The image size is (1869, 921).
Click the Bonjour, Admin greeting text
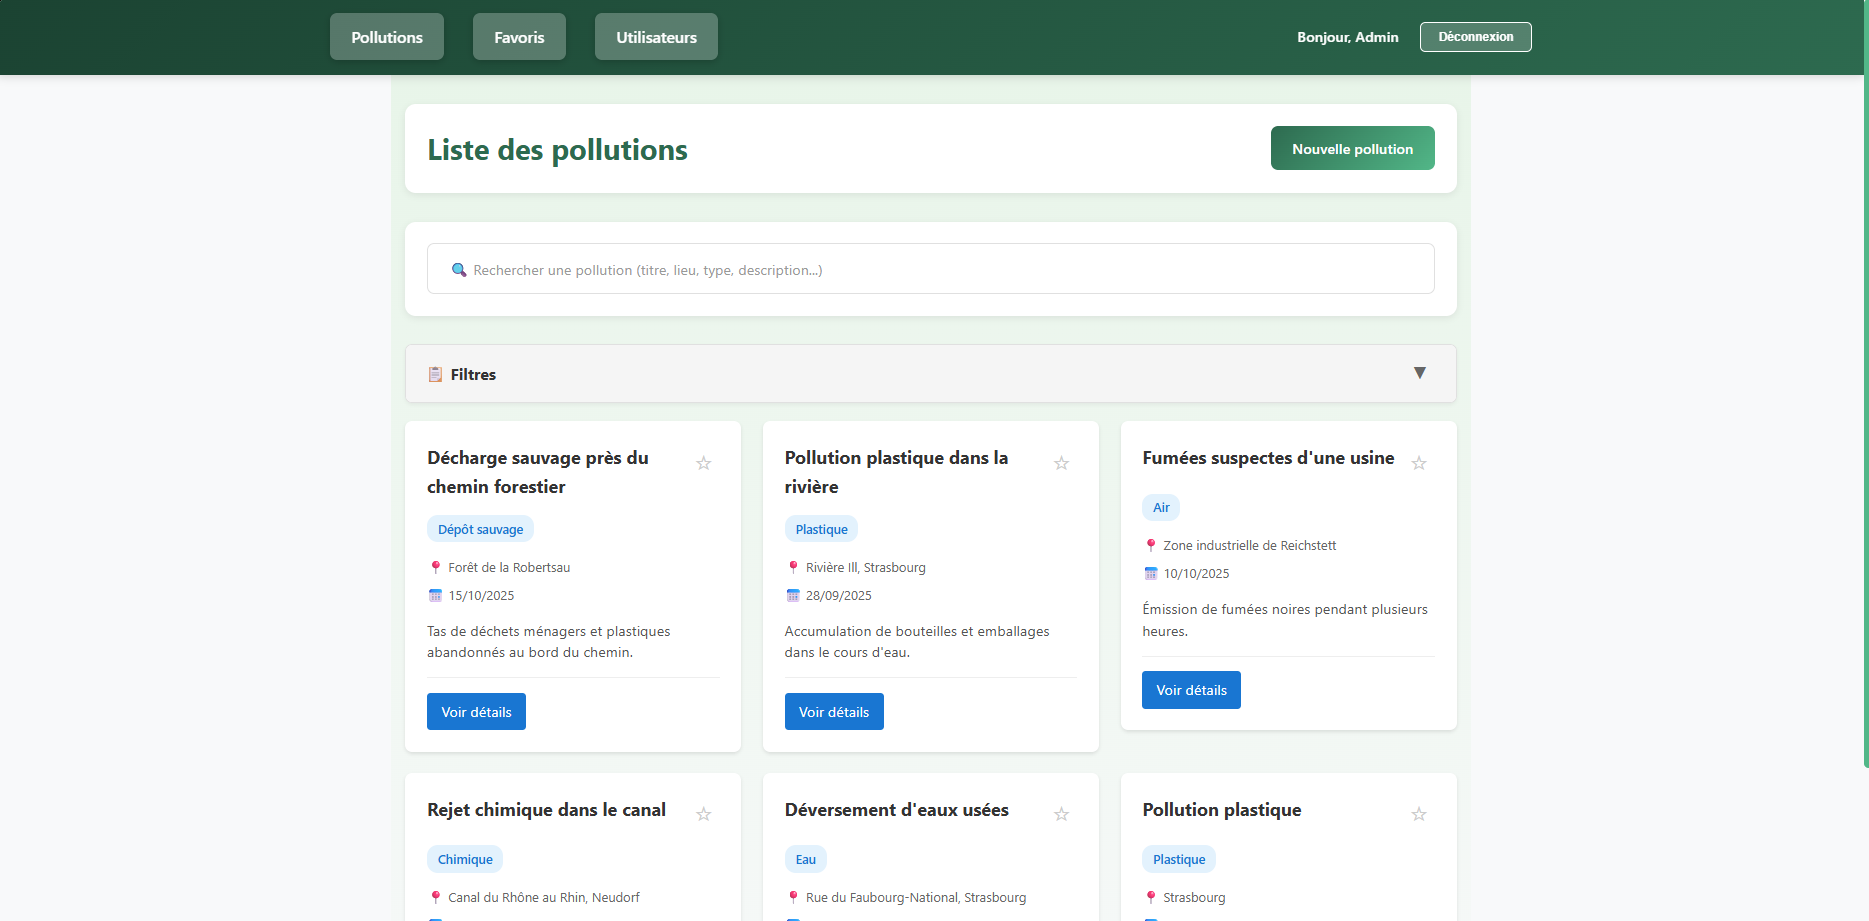(1348, 37)
